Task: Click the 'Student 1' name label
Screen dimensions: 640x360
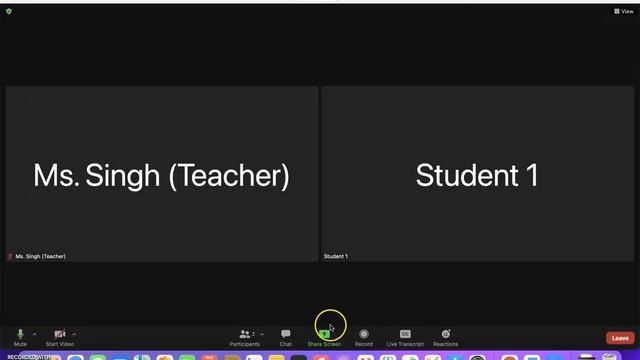Action: click(336, 256)
